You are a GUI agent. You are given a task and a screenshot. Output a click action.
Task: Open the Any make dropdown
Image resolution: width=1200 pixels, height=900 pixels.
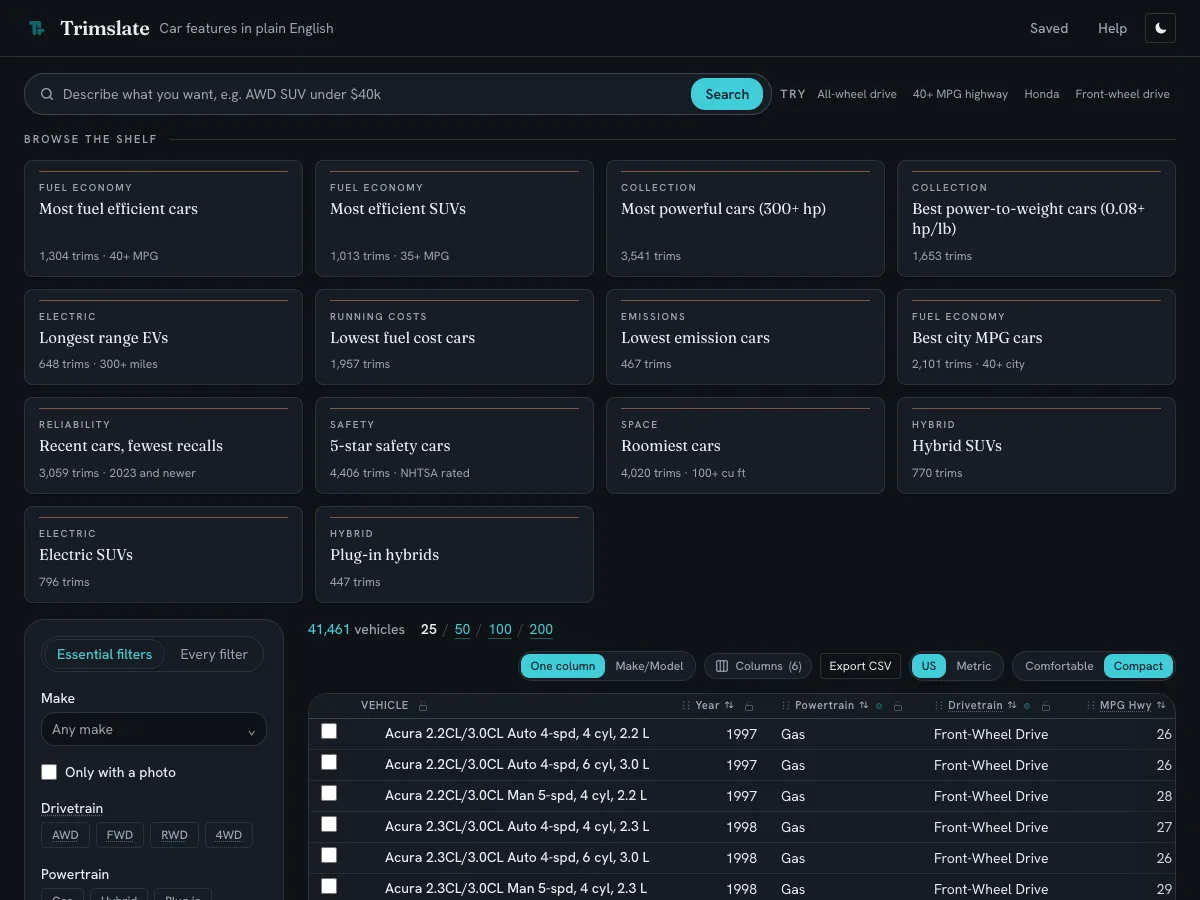coord(154,729)
